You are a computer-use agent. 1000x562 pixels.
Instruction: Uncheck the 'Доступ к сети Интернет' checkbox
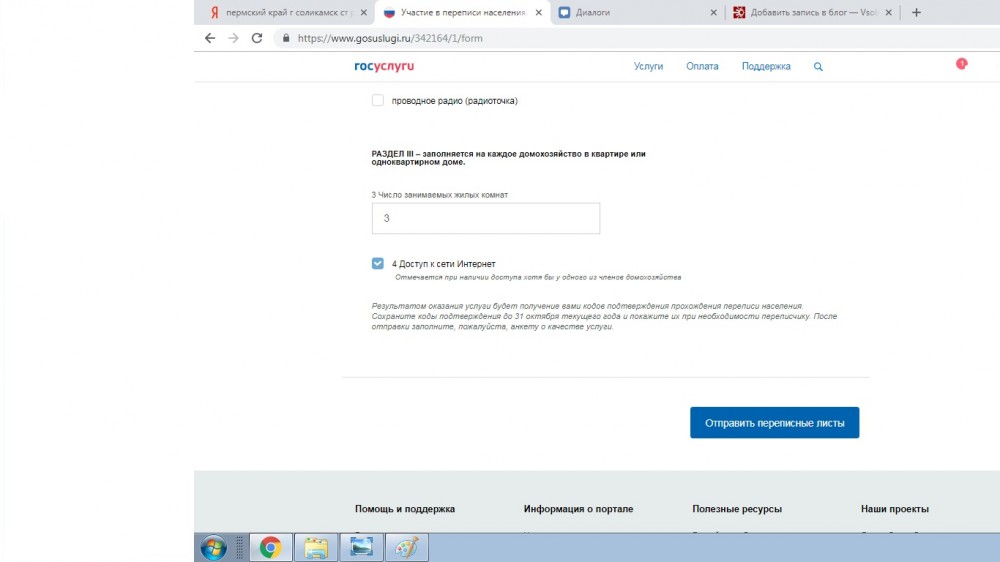click(378, 263)
